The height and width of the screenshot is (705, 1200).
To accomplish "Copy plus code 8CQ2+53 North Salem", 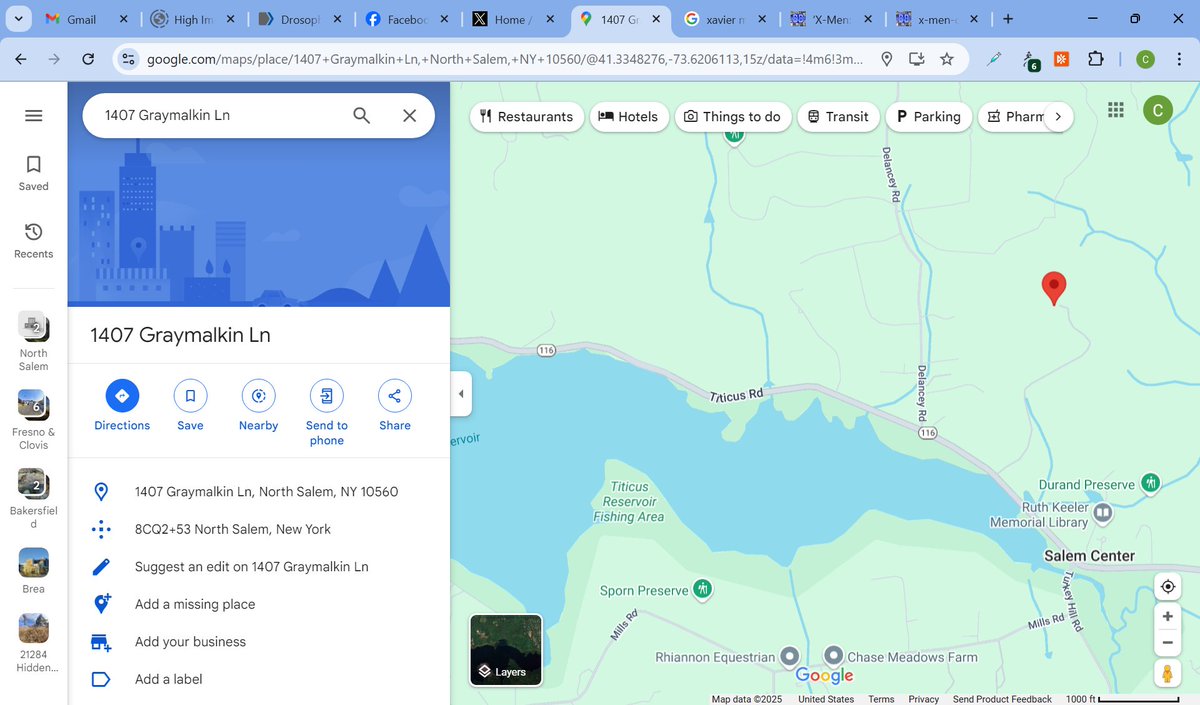I will [x=259, y=529].
